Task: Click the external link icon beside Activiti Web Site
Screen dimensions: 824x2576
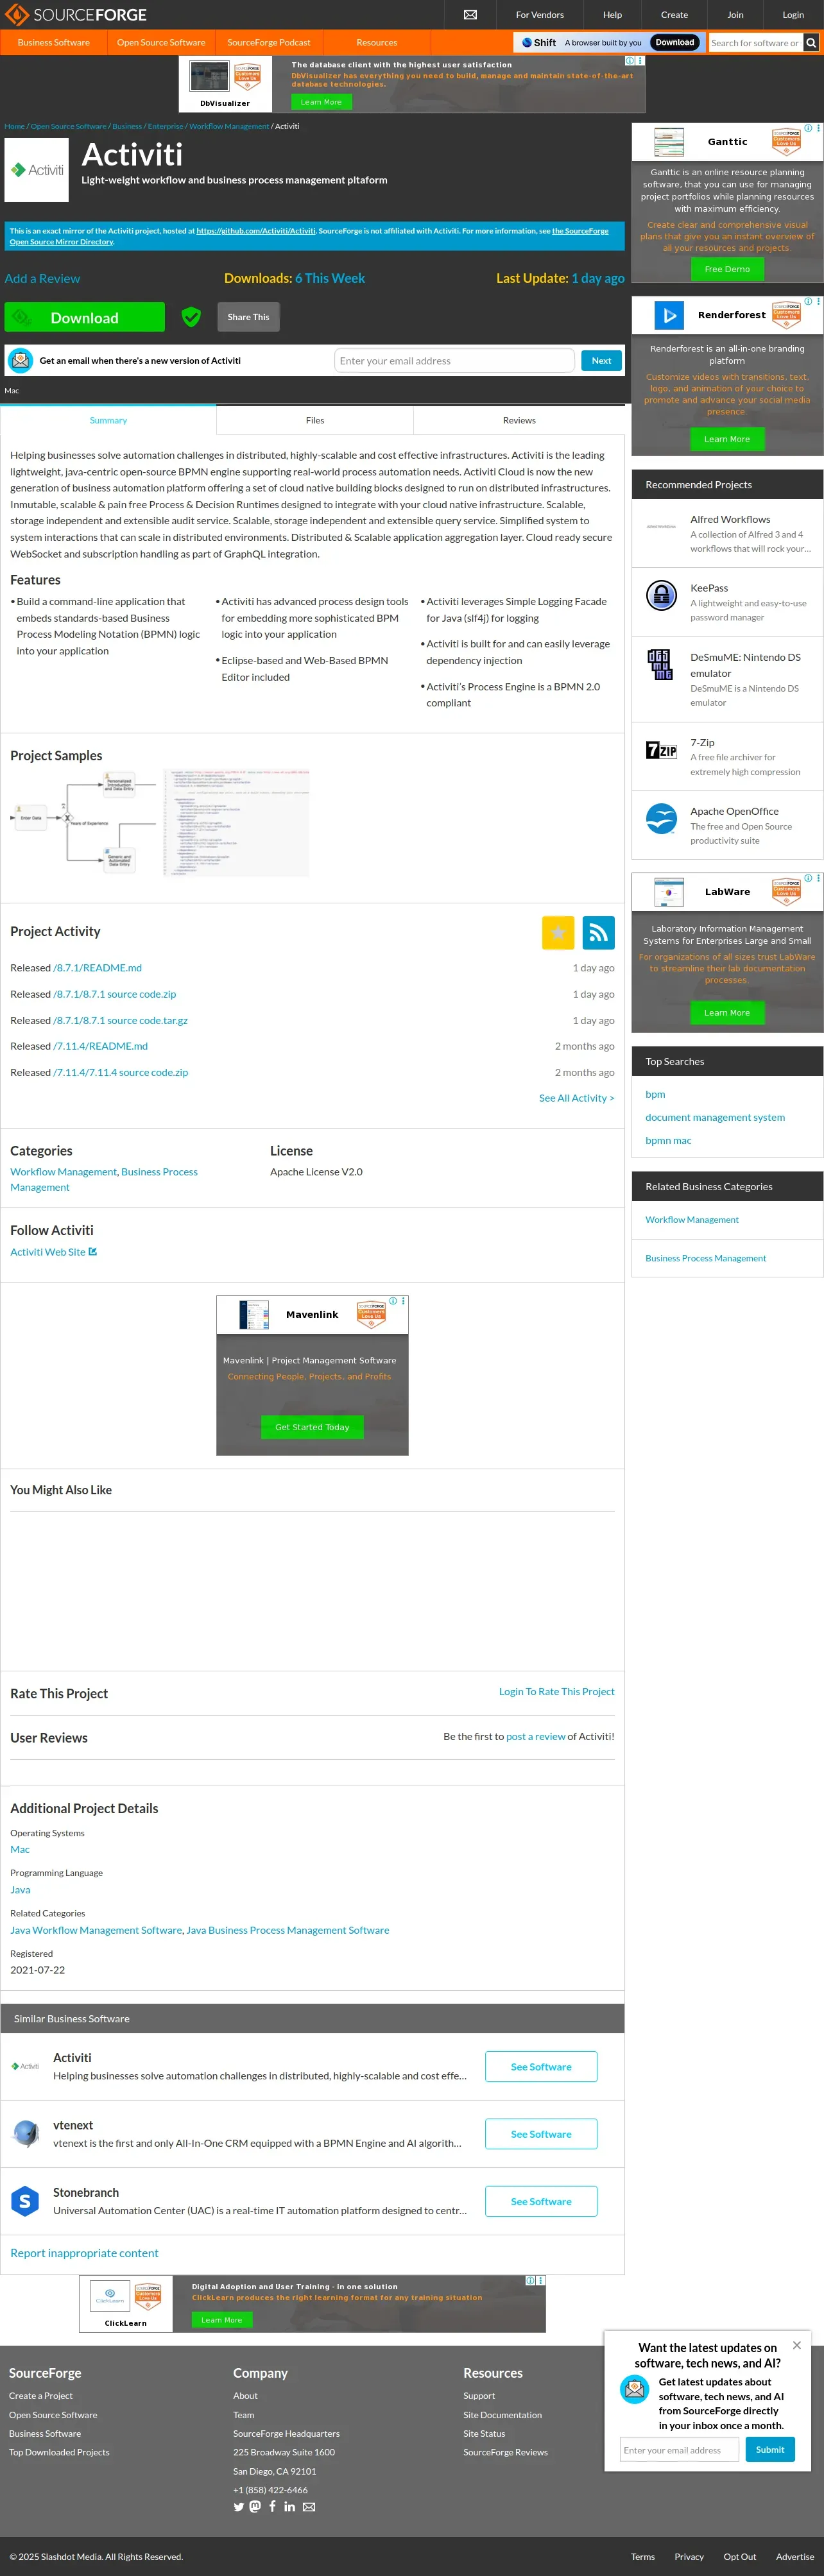Action: (93, 1251)
